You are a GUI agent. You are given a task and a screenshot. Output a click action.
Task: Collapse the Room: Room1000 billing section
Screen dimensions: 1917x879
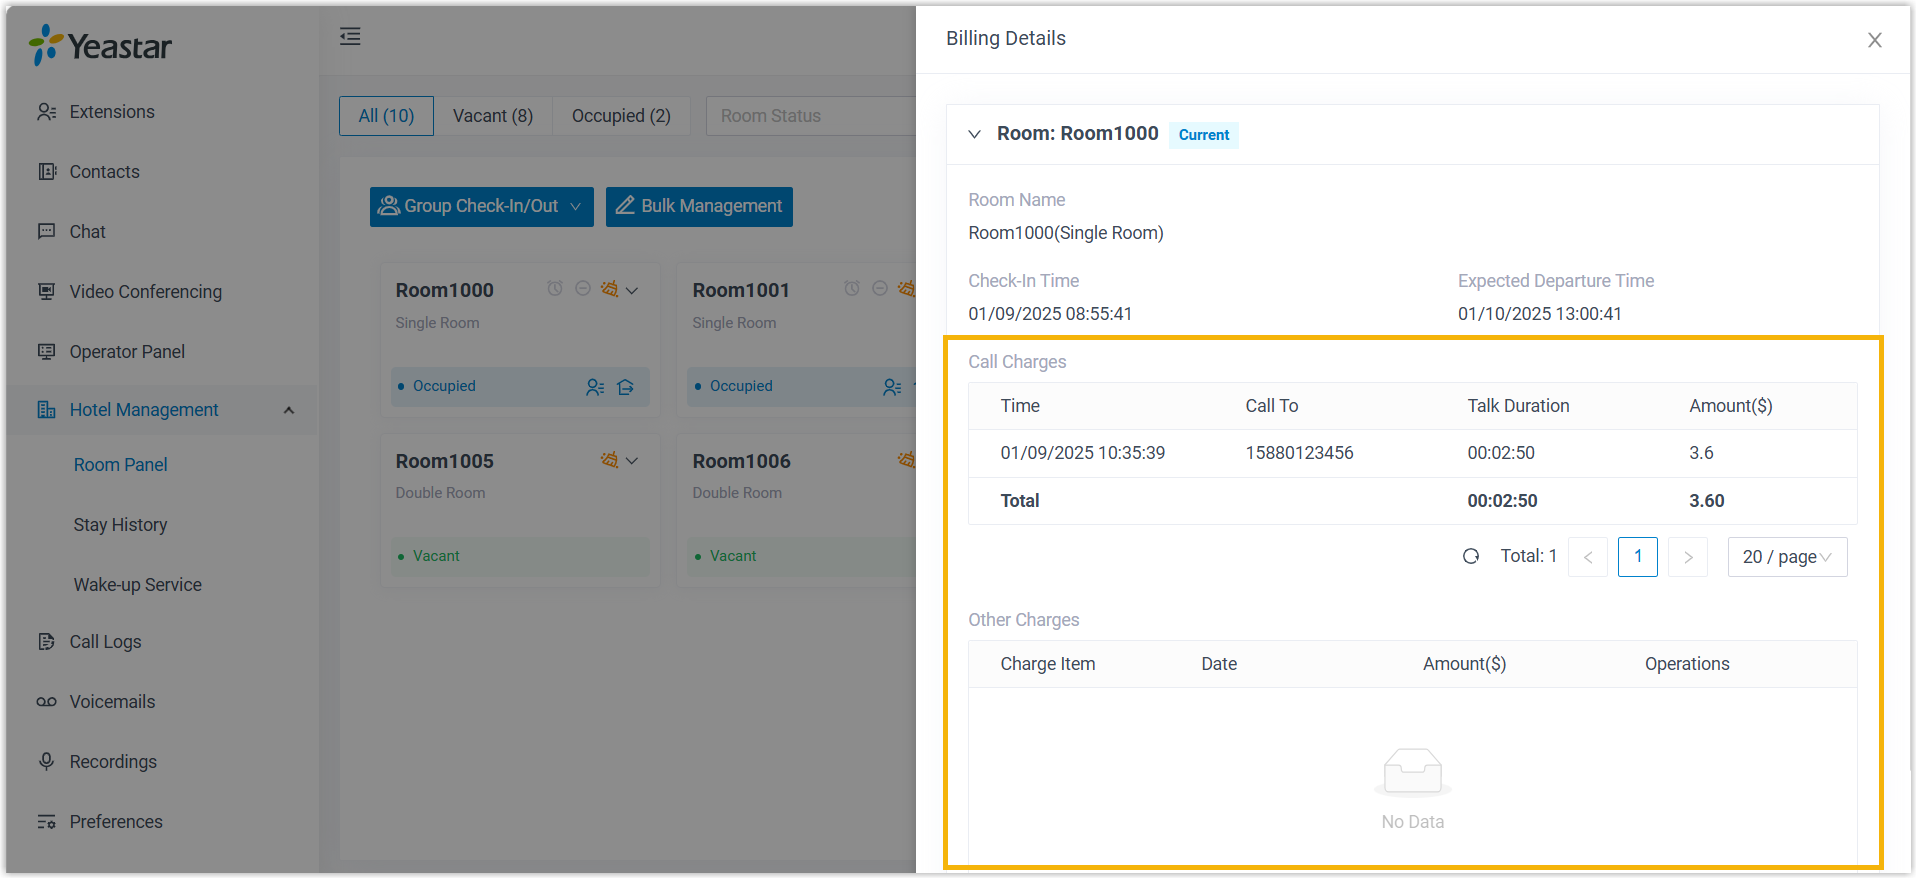point(974,134)
